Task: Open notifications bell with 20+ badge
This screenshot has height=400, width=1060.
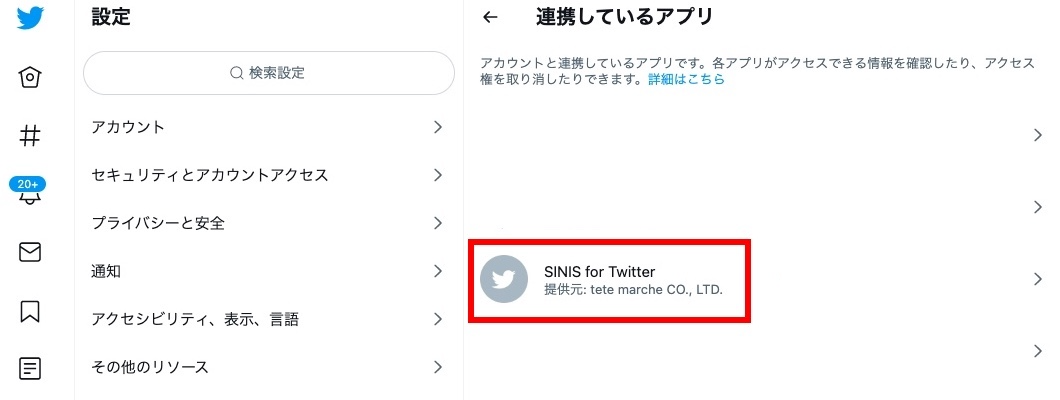Action: click(x=30, y=191)
